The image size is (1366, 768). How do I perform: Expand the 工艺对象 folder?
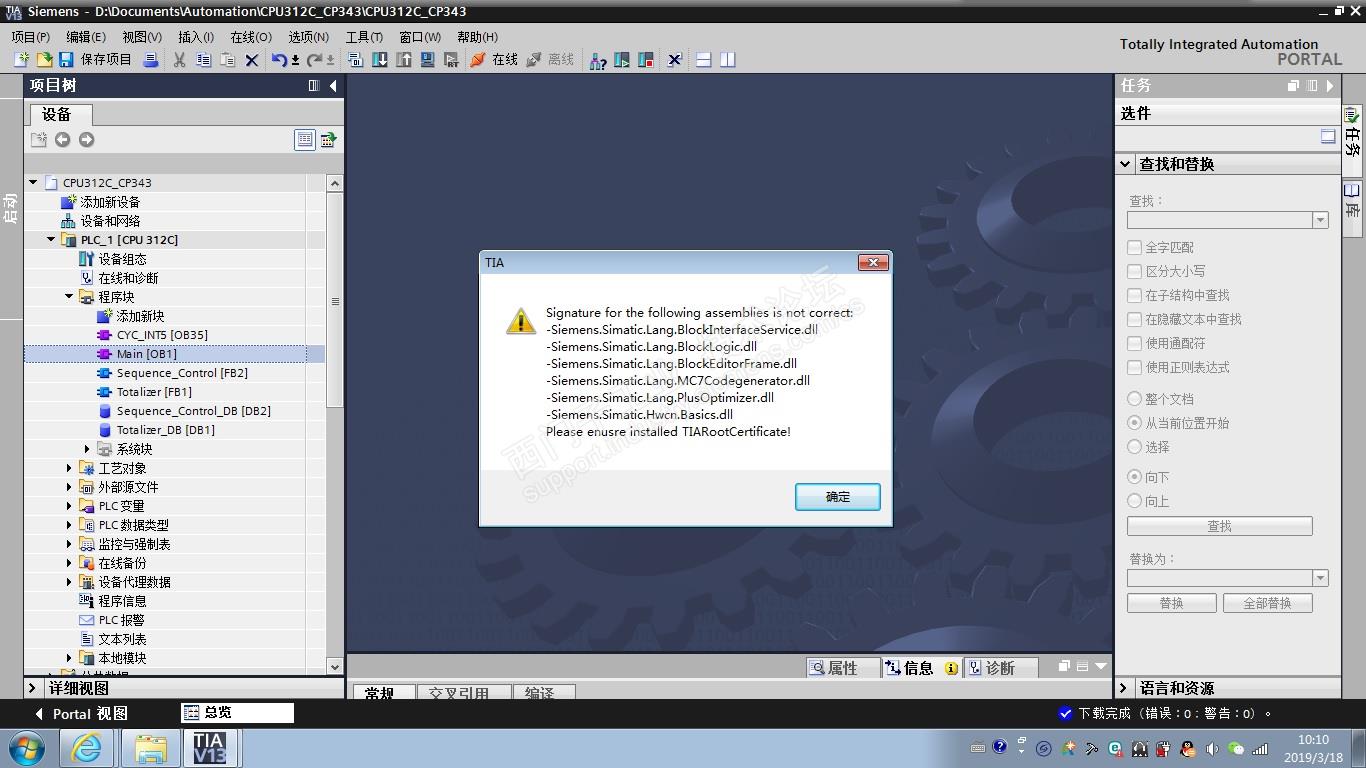pos(69,468)
